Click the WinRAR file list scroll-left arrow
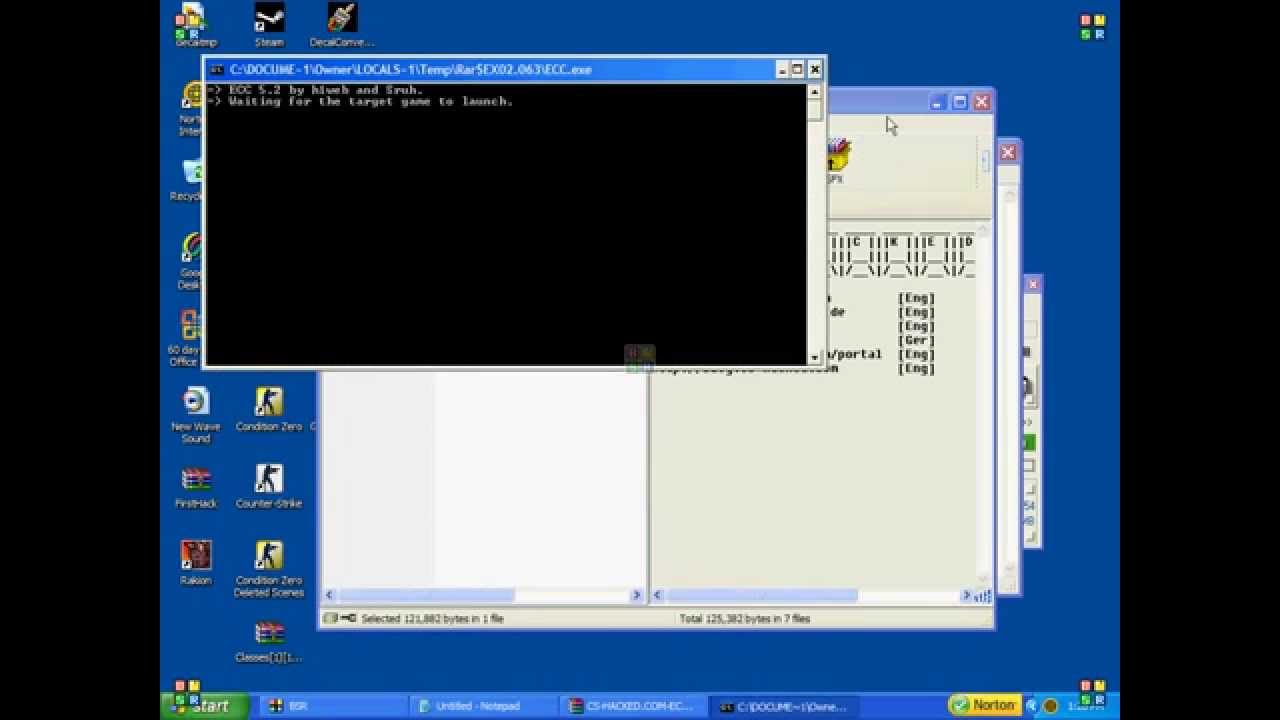This screenshot has height=720, width=1280. click(329, 595)
